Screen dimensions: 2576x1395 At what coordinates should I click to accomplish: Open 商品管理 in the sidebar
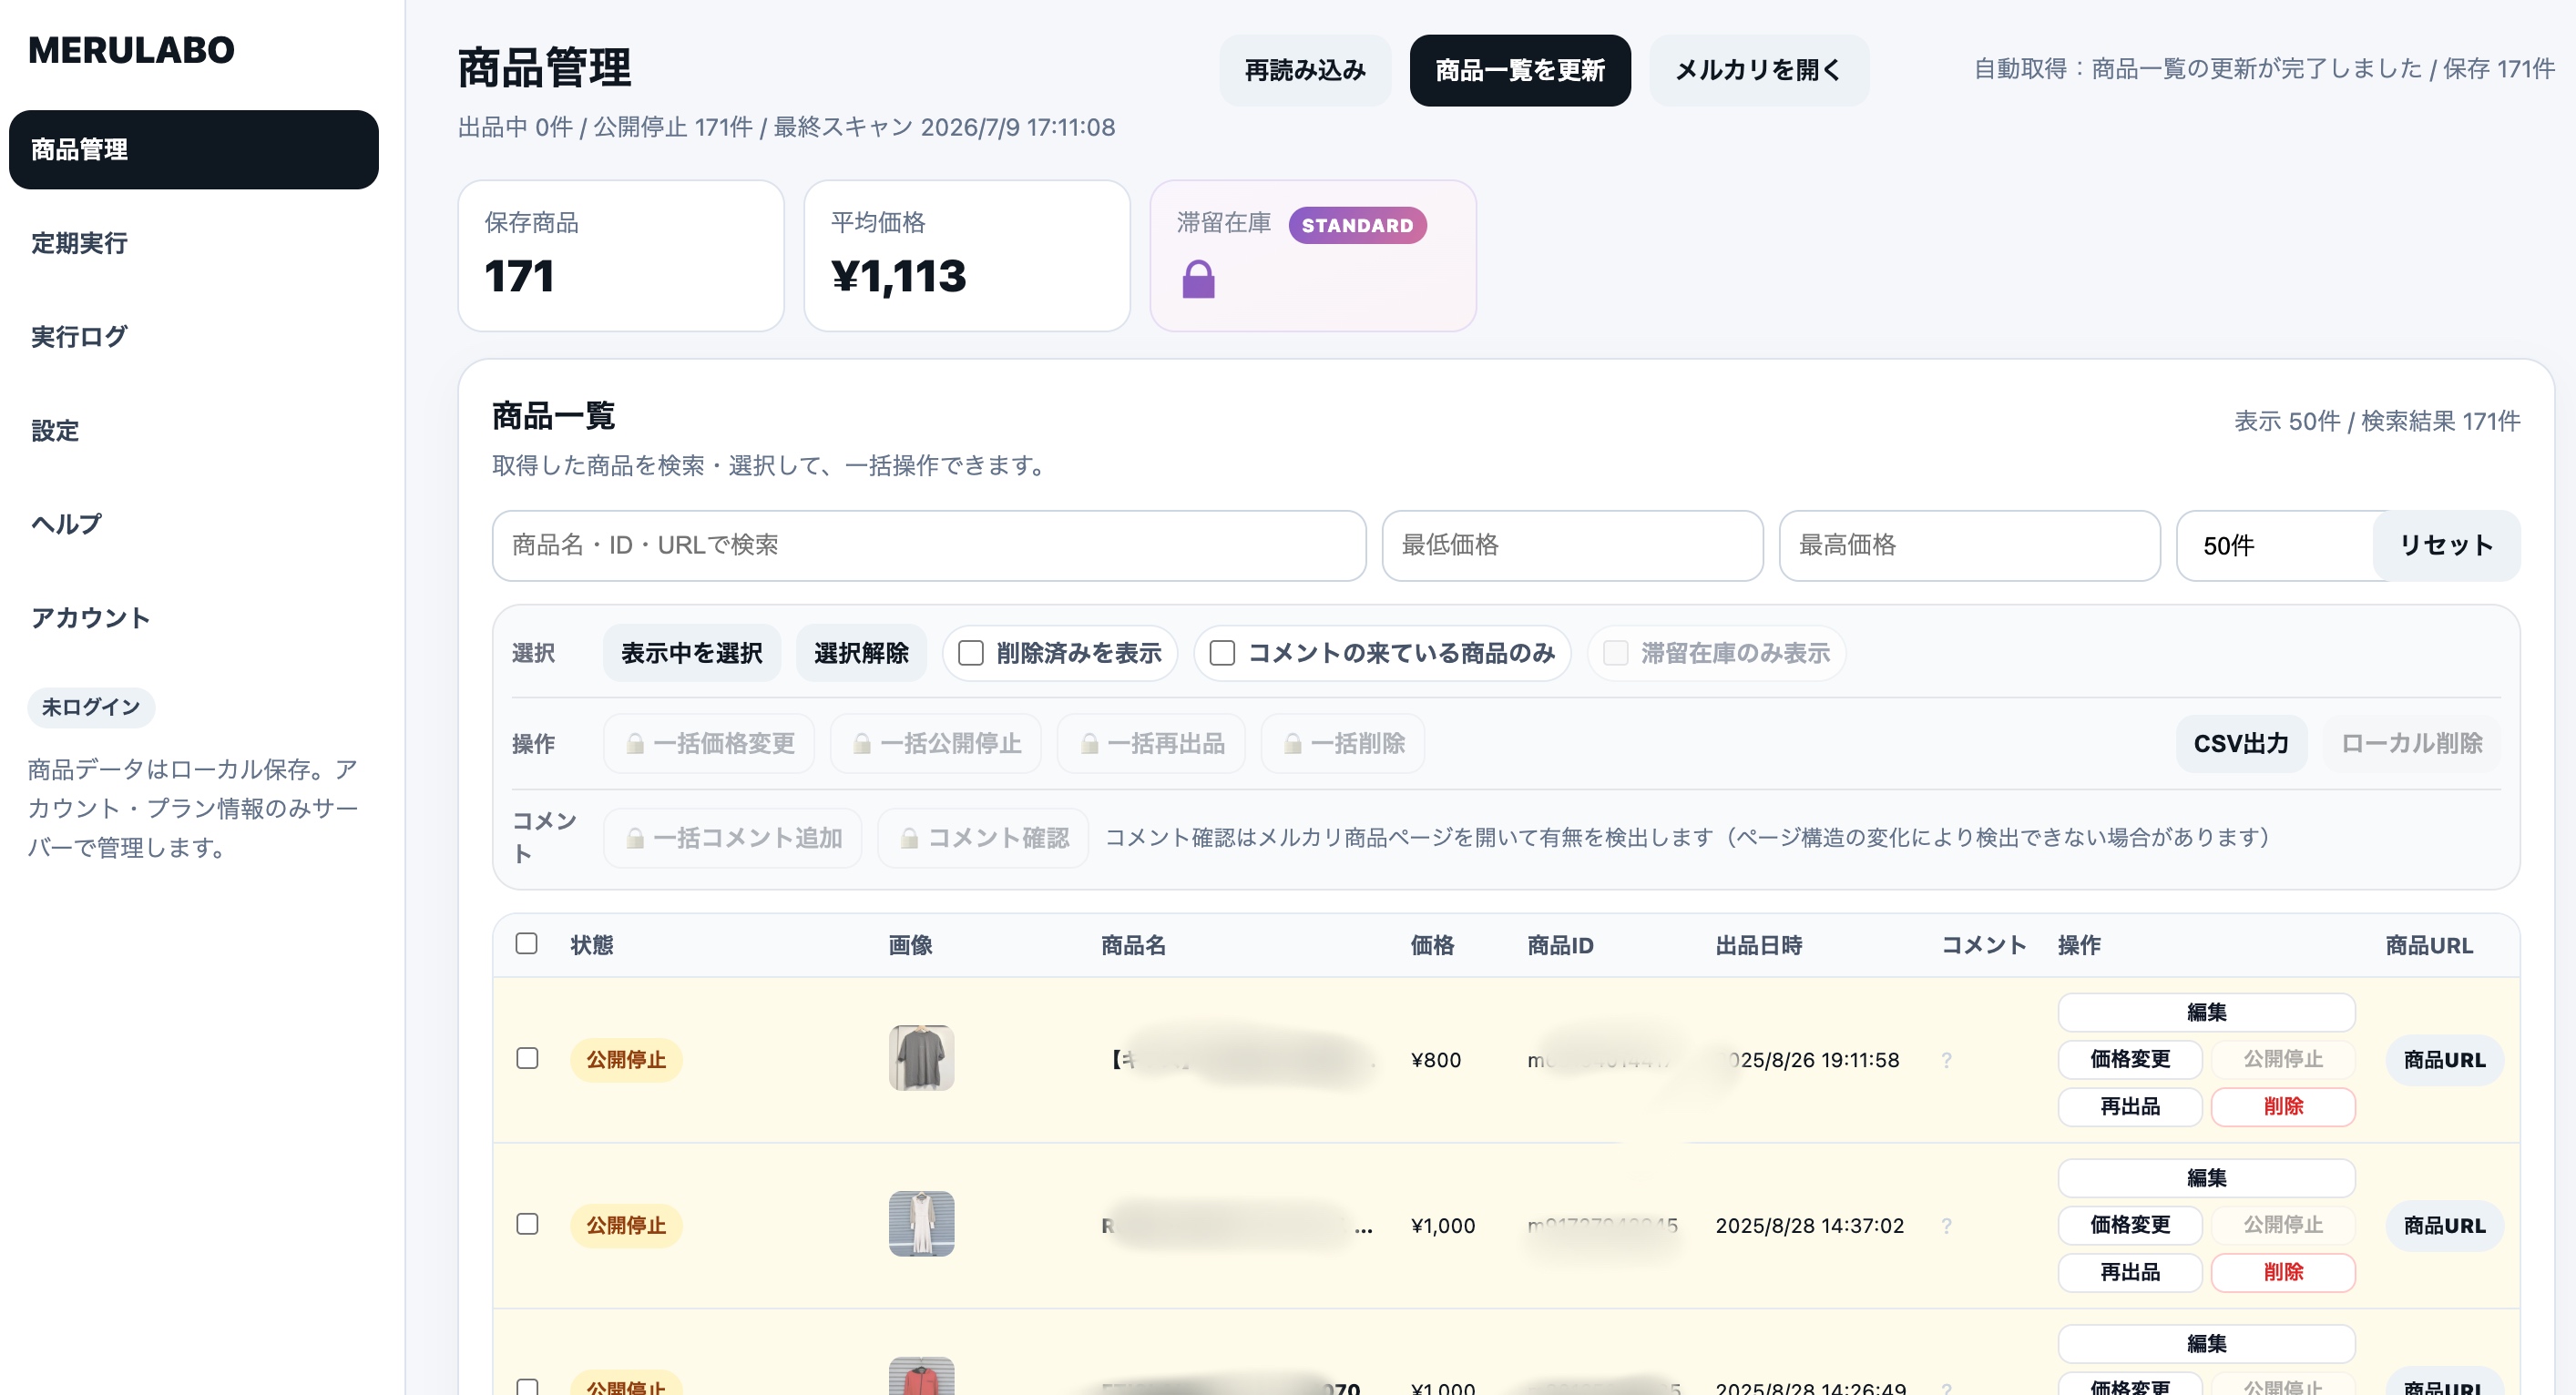[193, 149]
